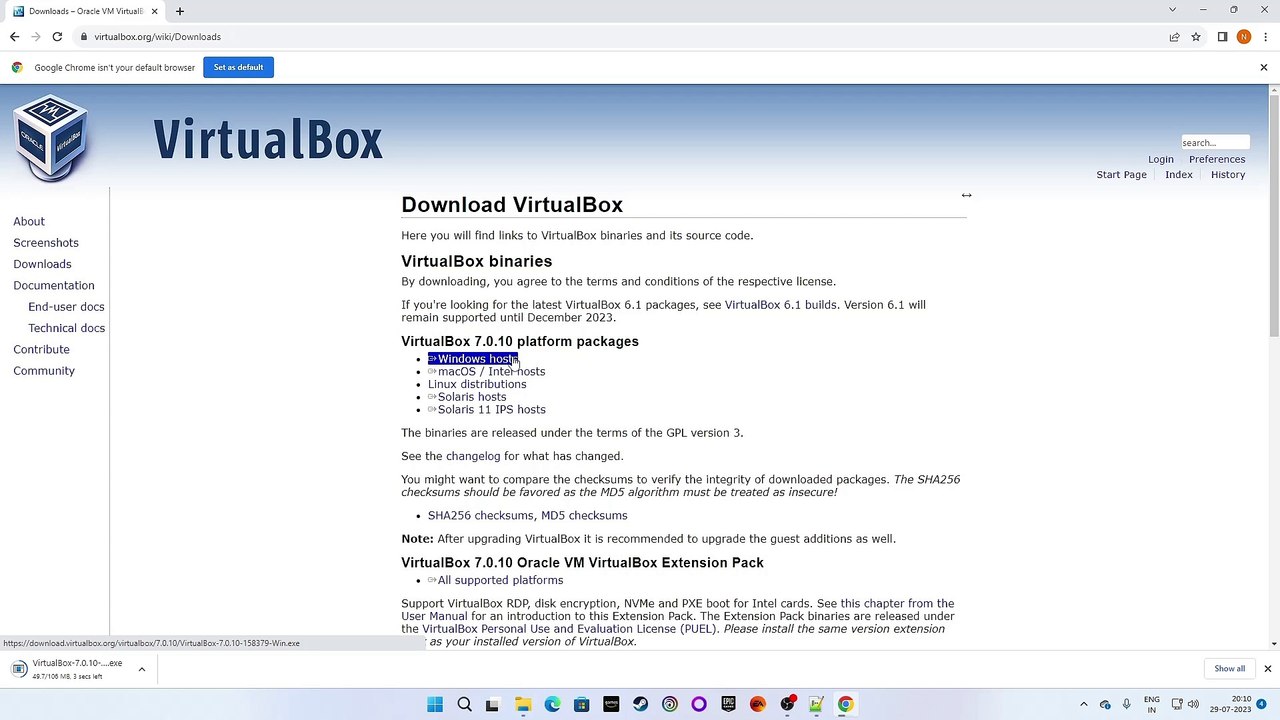The height and width of the screenshot is (720, 1280).
Task: Open Linux distributions link
Action: click(x=477, y=384)
